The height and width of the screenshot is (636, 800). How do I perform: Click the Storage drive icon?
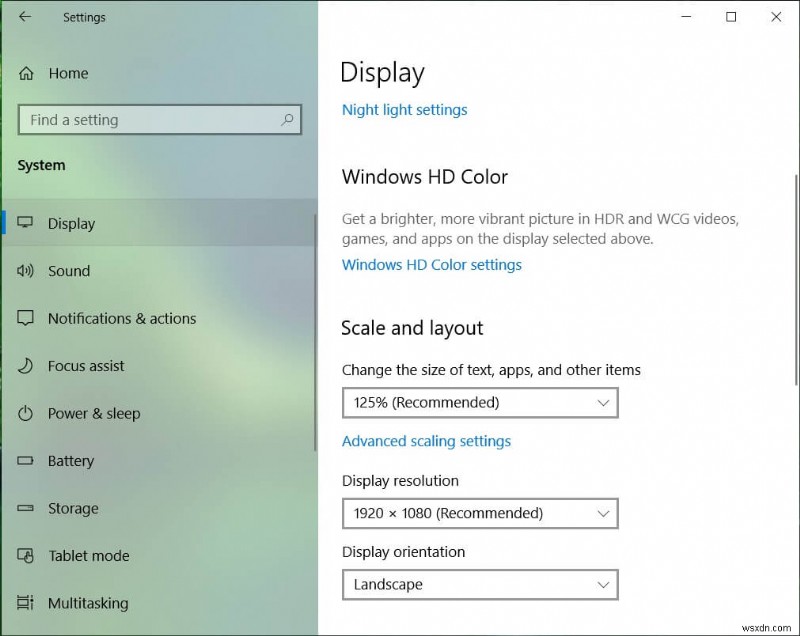coord(25,508)
